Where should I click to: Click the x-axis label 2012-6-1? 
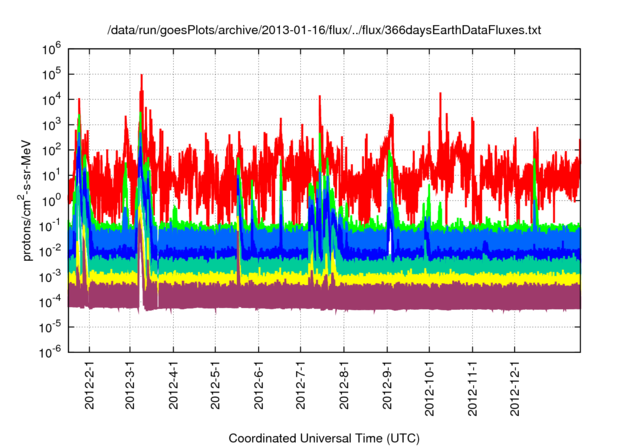[258, 385]
